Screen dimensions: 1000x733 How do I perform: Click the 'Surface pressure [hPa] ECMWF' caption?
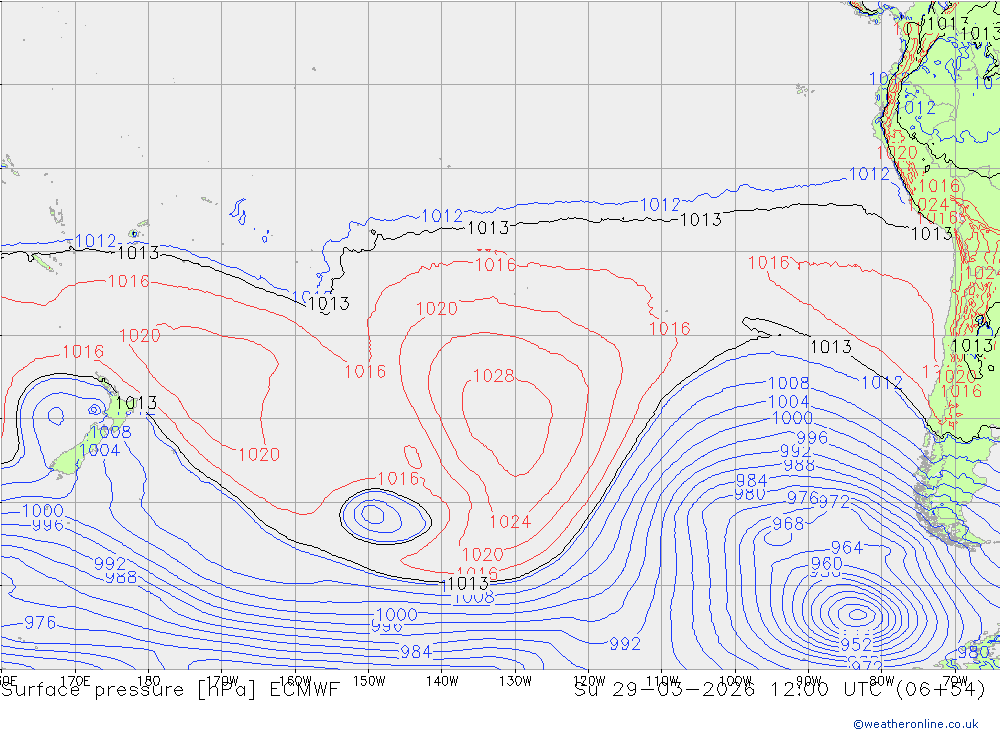click(170, 690)
